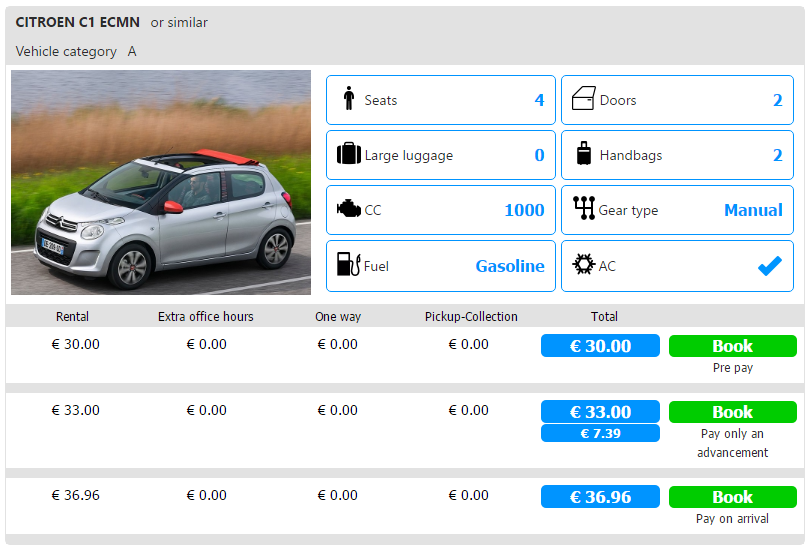Book the Pre pay €30.00 option
The width and height of the screenshot is (810, 550).
tap(733, 346)
